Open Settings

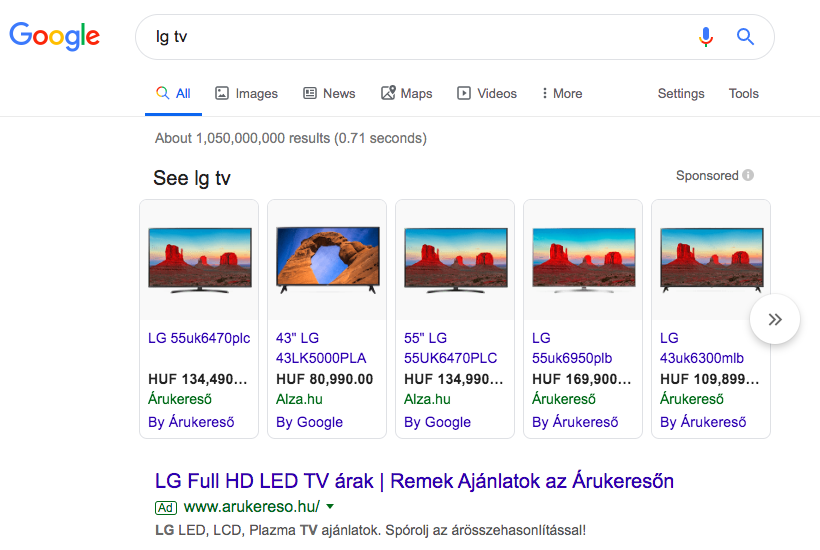[681, 94]
